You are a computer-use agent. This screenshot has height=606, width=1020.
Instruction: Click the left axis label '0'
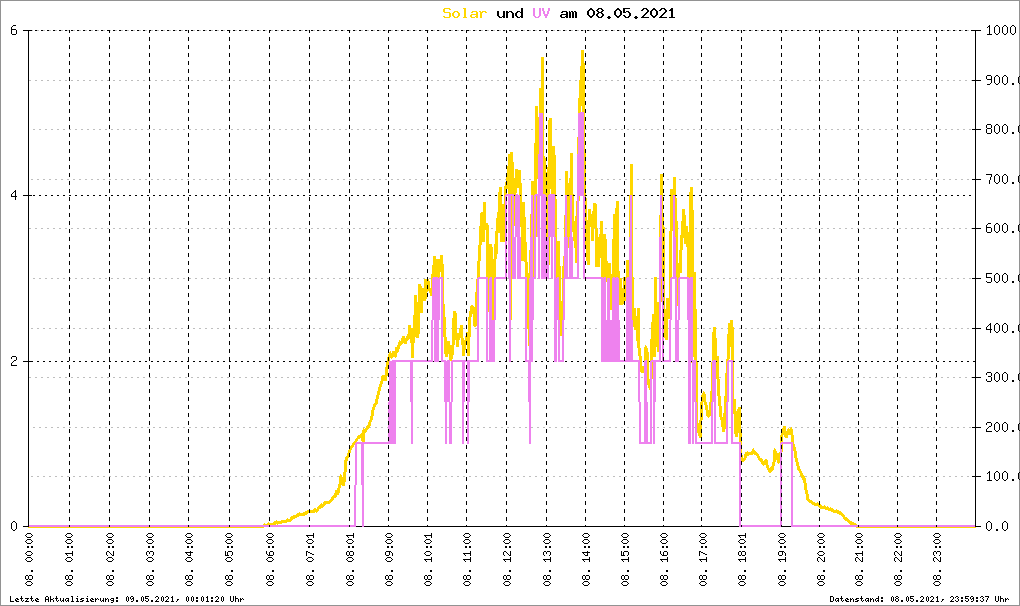pyautogui.click(x=14, y=526)
